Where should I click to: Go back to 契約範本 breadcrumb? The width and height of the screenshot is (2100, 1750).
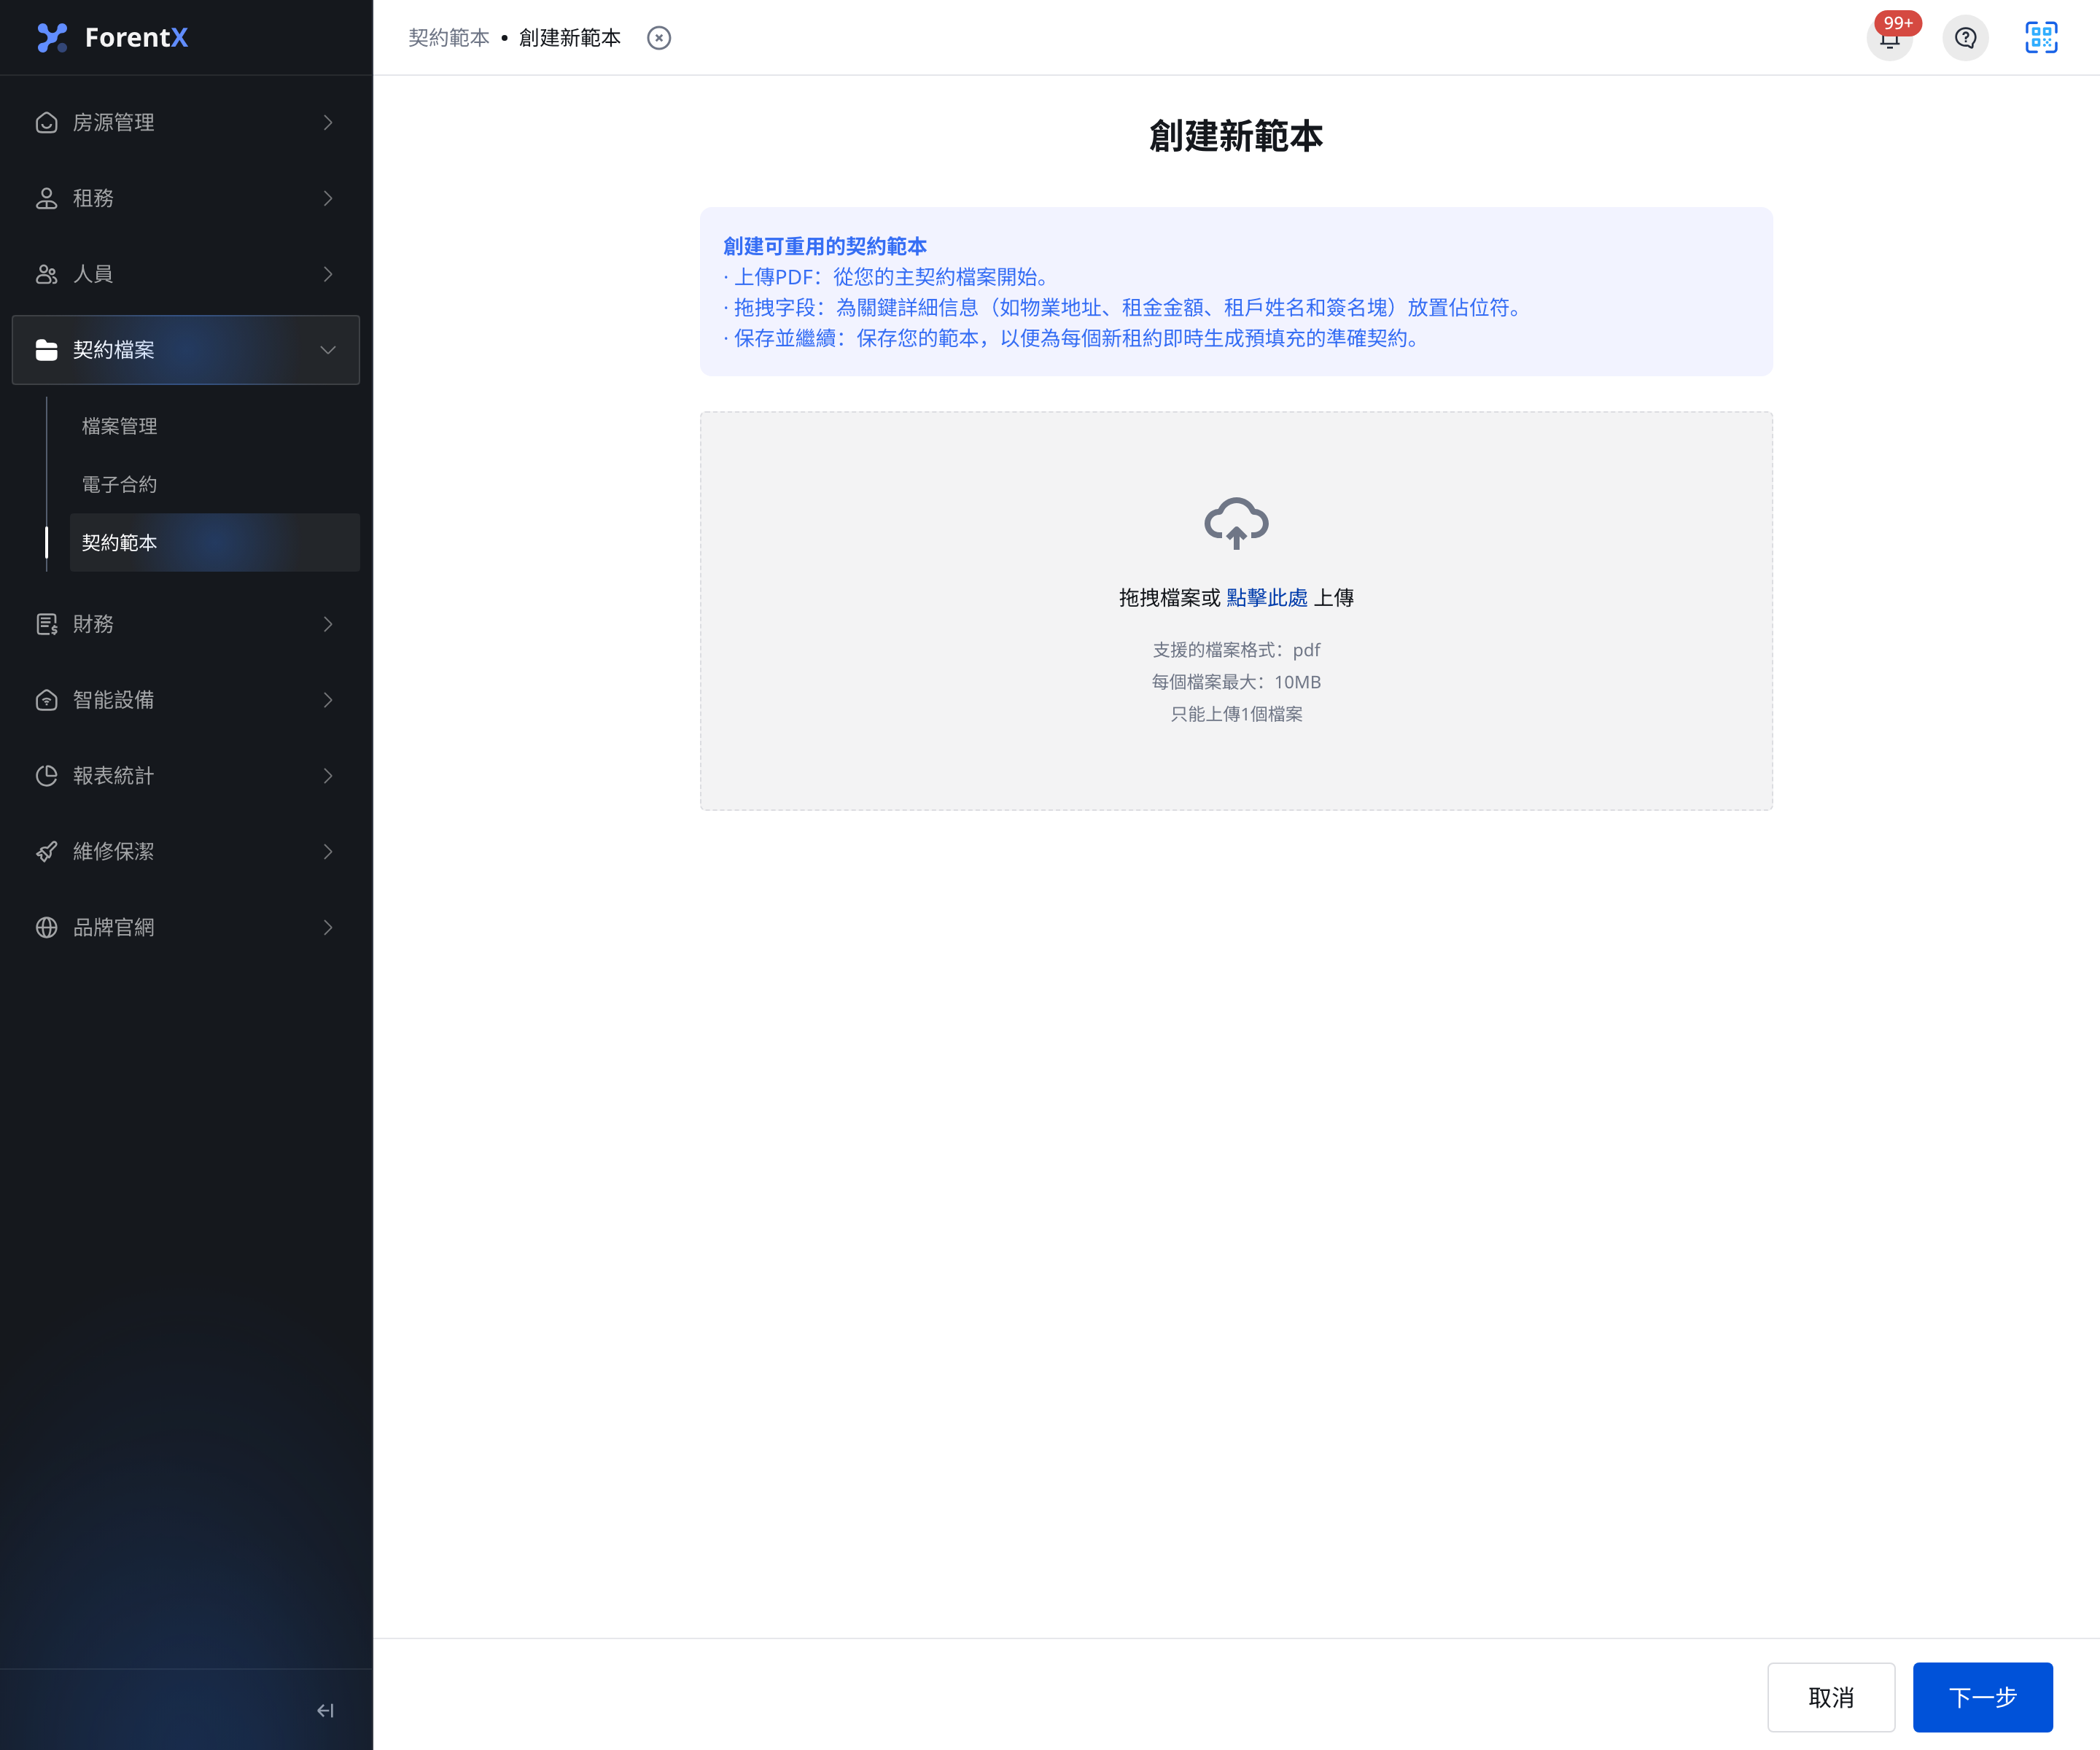pos(449,38)
